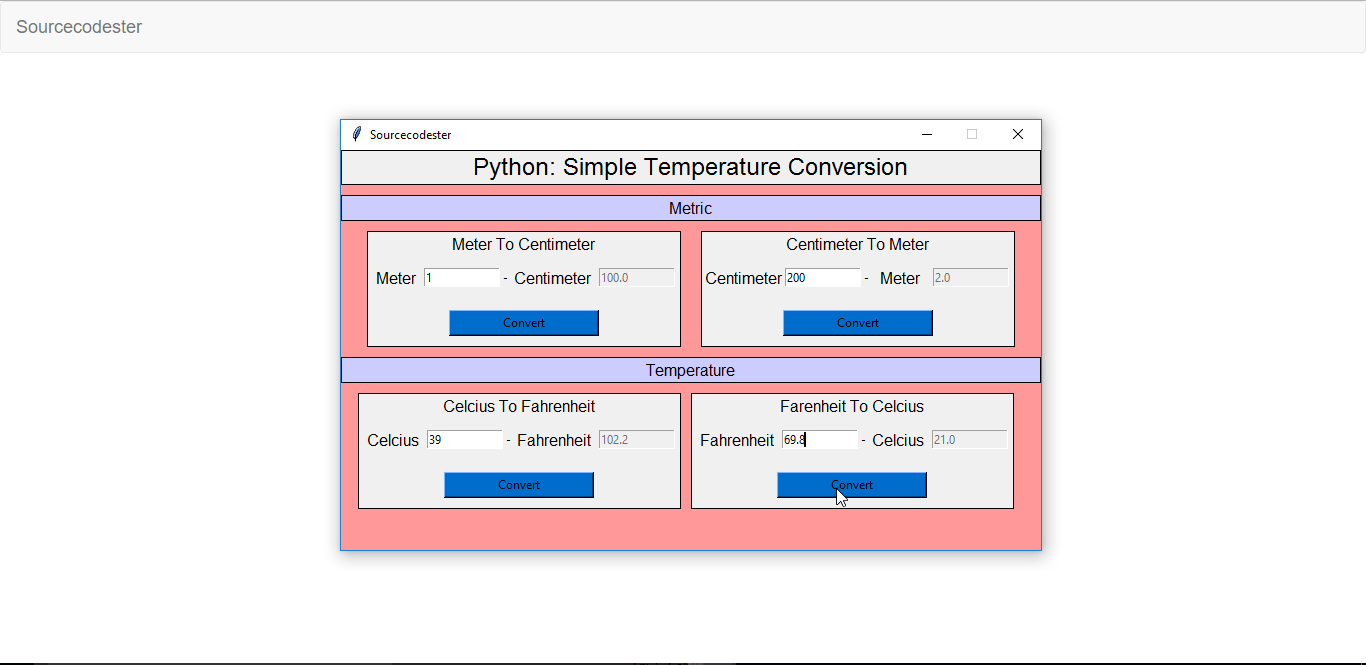Focus the Celcius input field containing 39
Viewport: 1366px width, 665px height.
tap(465, 440)
